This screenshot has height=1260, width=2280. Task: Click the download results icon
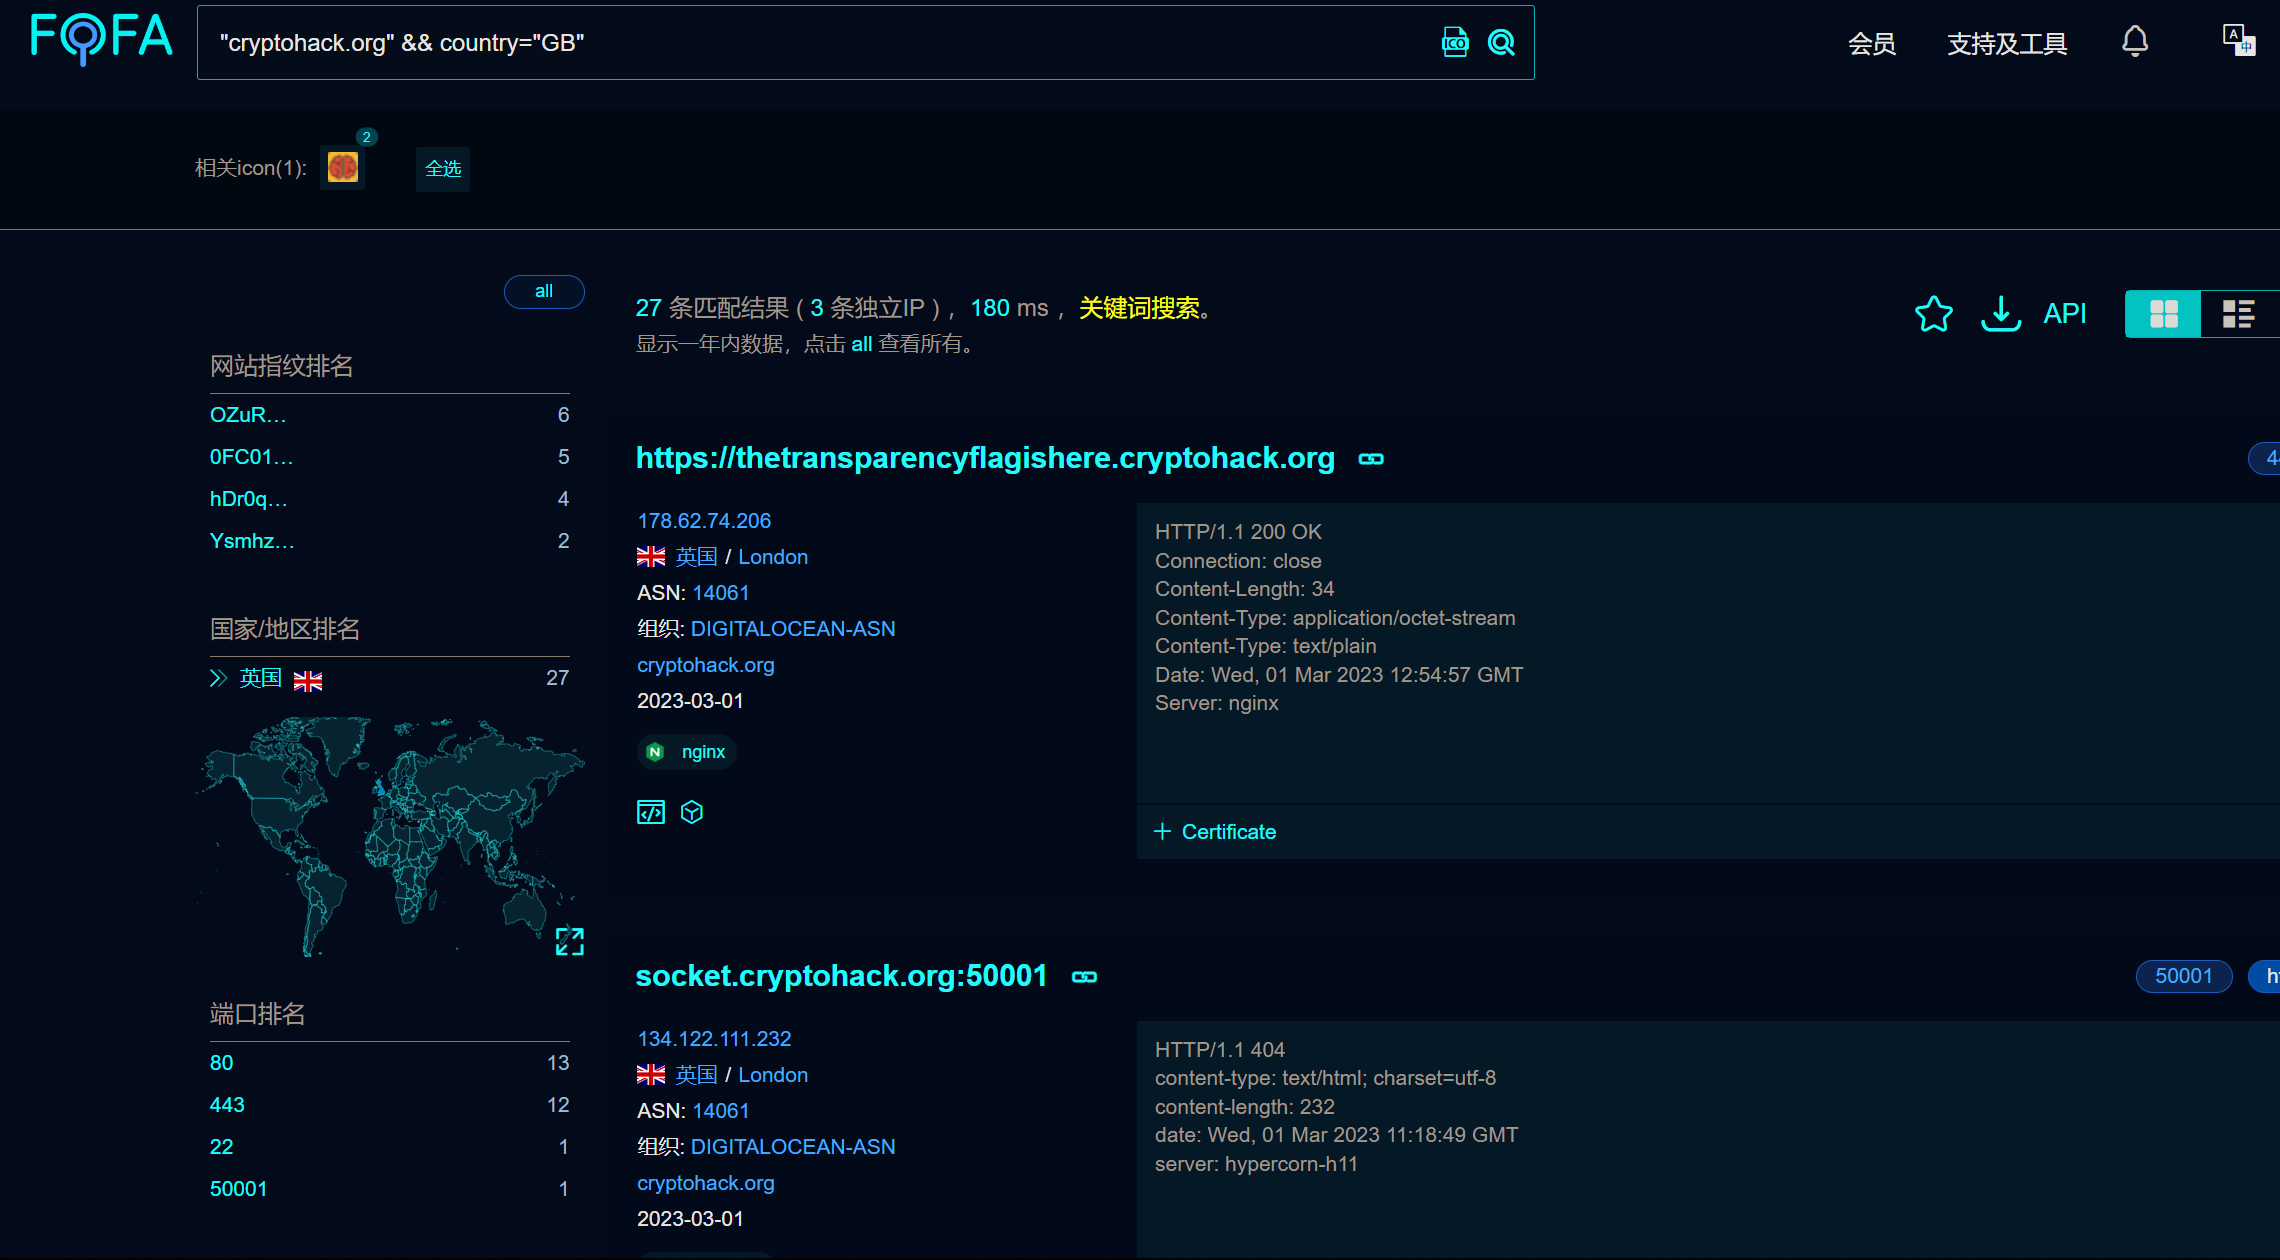pyautogui.click(x=2000, y=314)
